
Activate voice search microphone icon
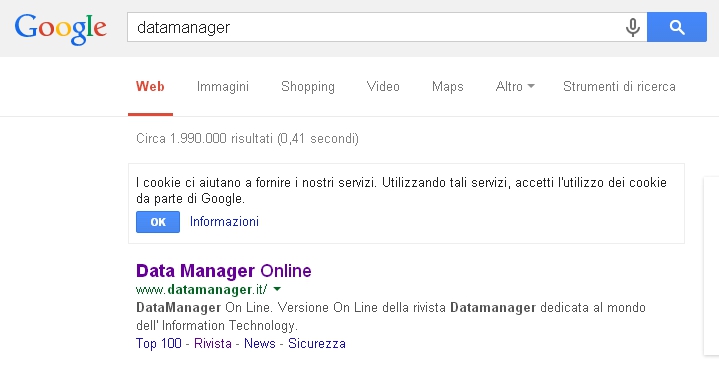(633, 28)
